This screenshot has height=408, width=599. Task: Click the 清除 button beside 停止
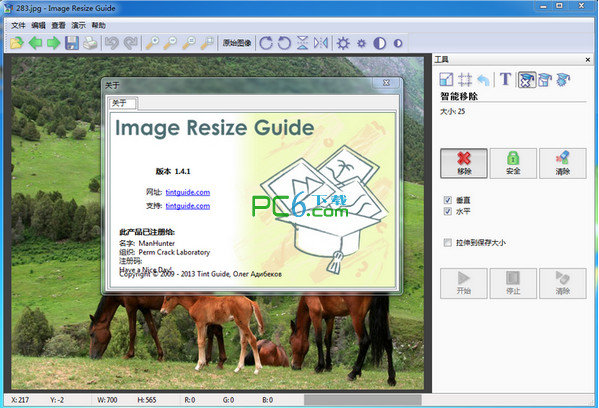563,283
